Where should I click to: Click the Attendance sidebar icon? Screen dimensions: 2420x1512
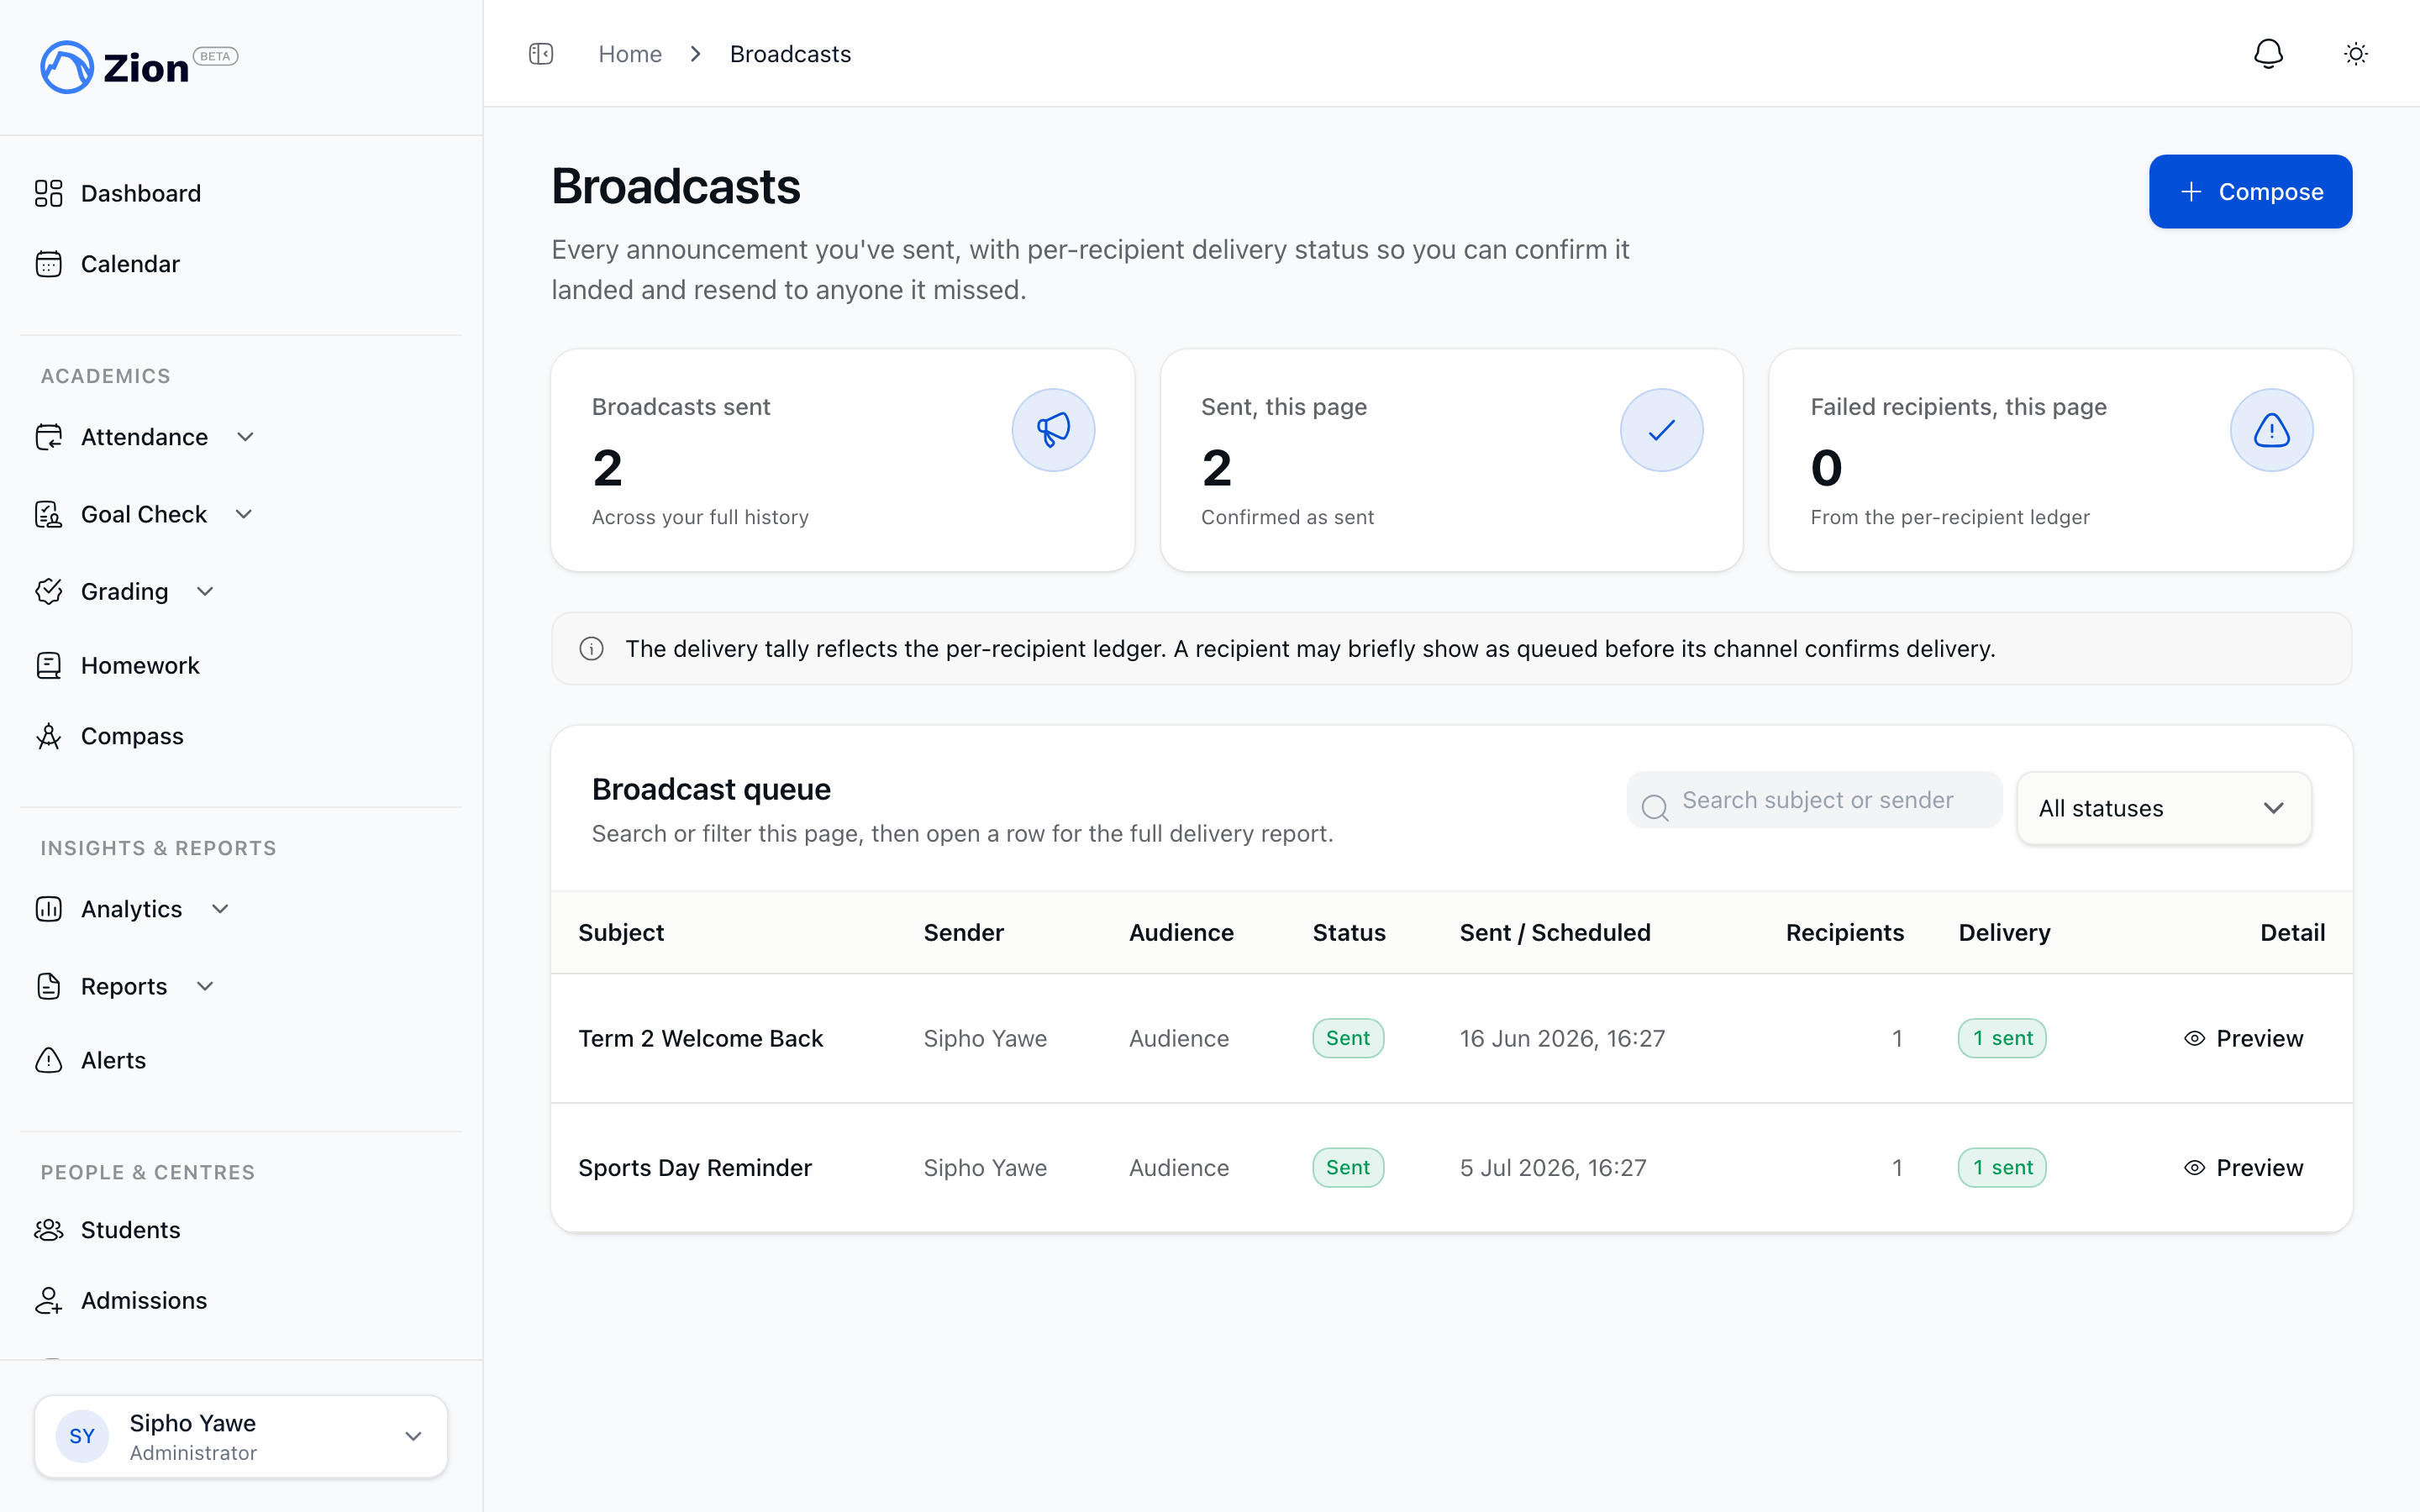(x=48, y=437)
